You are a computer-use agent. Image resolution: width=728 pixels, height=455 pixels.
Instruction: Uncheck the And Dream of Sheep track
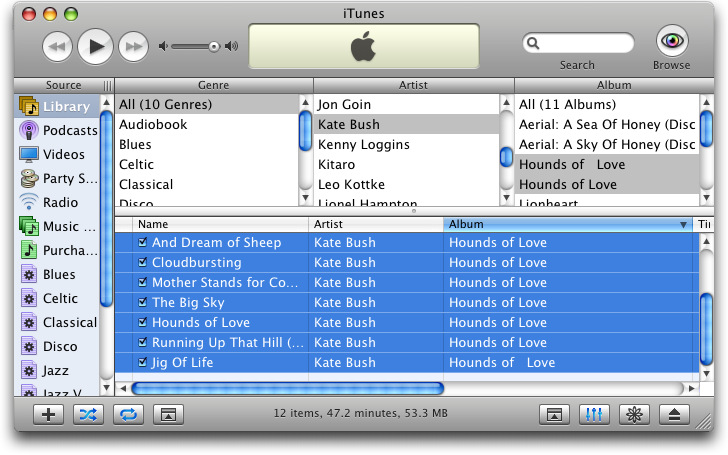click(x=143, y=242)
